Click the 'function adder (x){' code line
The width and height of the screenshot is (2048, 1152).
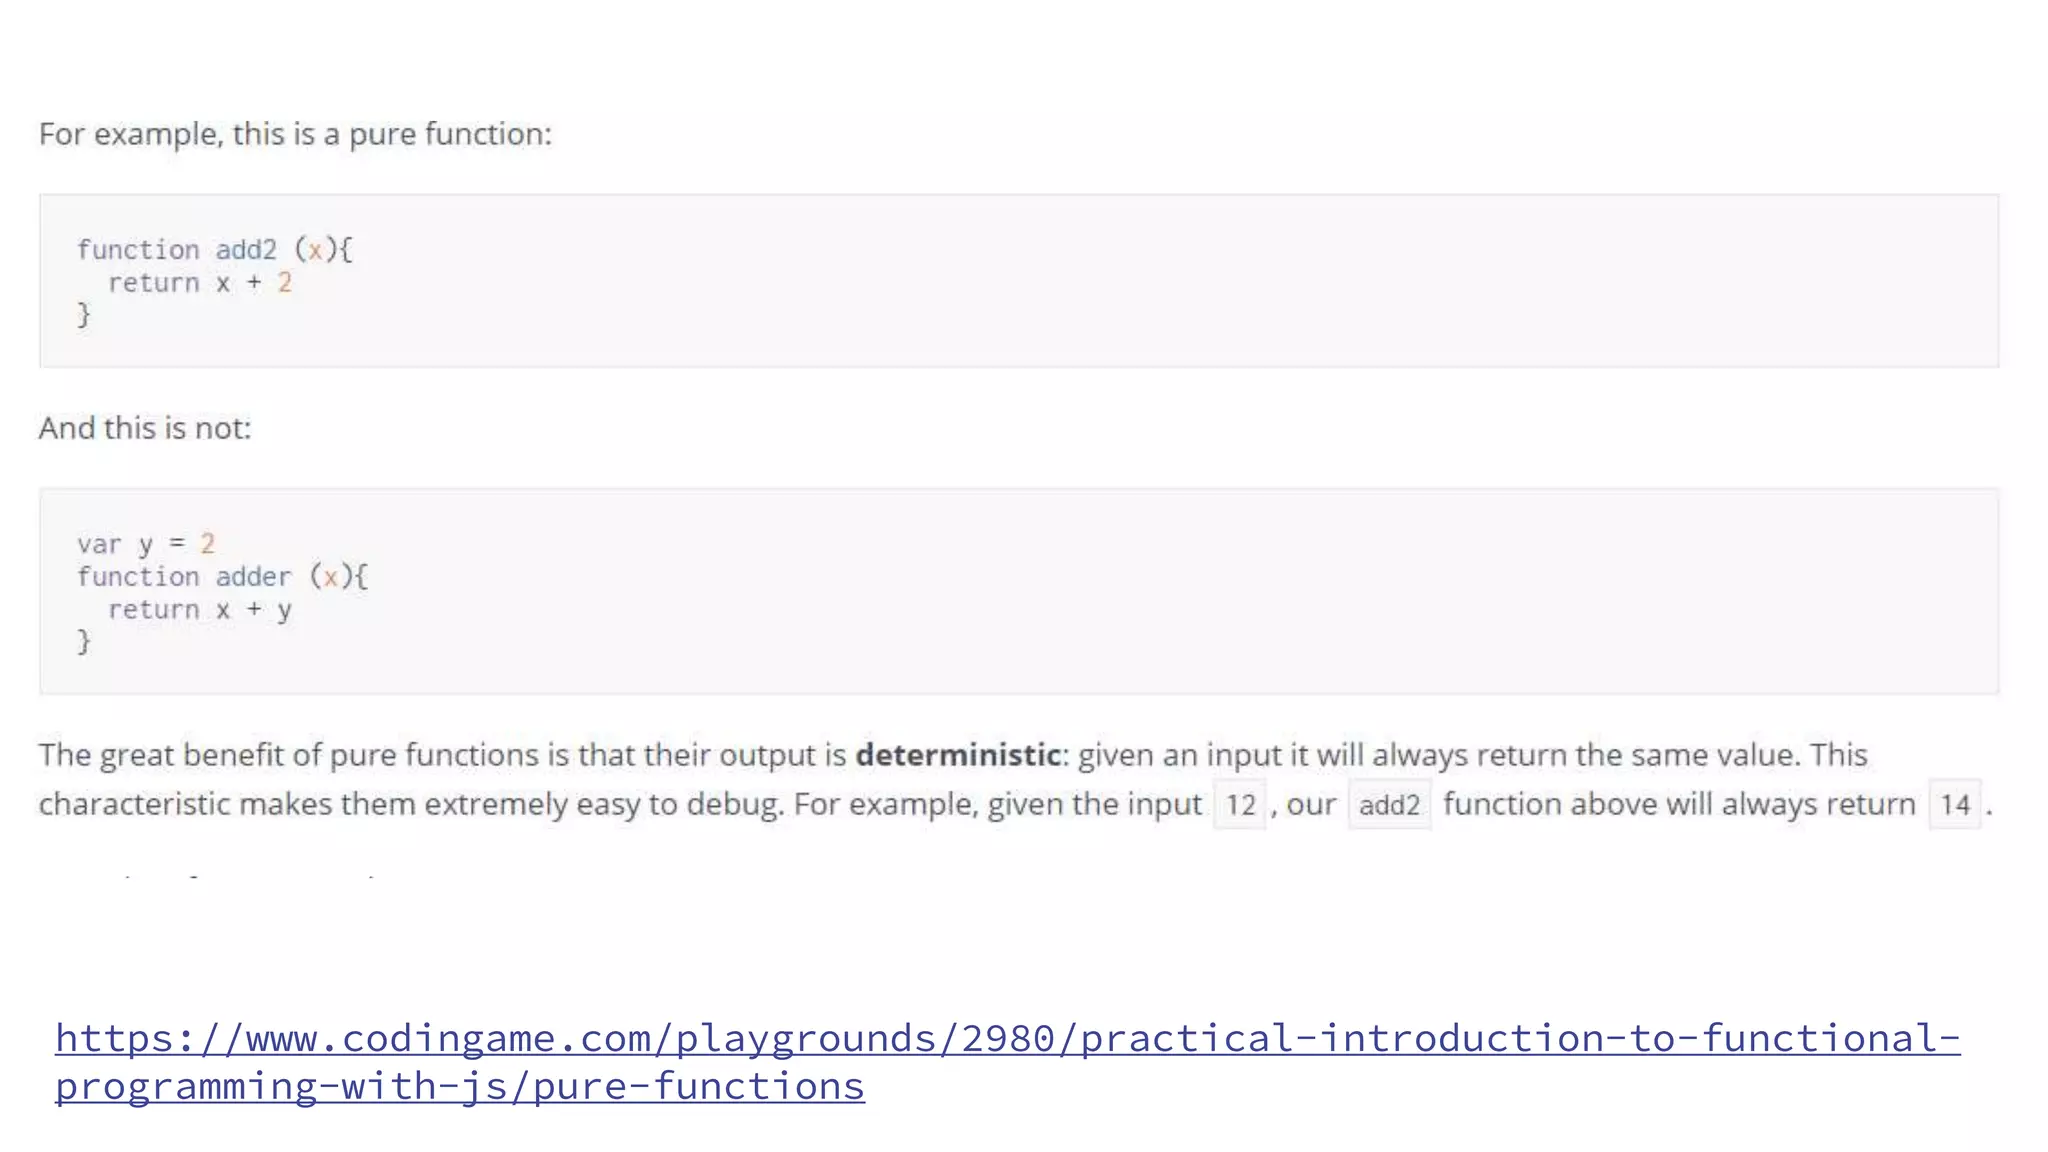(222, 577)
